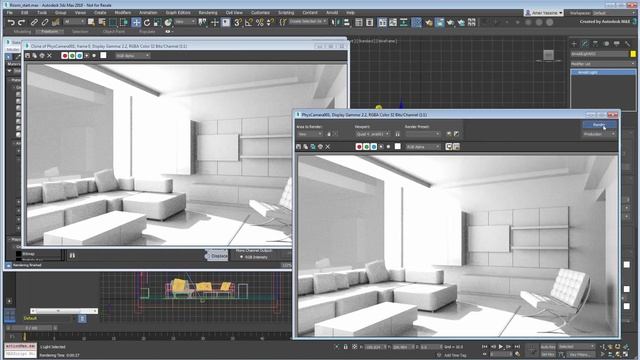Open the Customize menu
The image size is (640, 360).
pyautogui.click(x=260, y=13)
